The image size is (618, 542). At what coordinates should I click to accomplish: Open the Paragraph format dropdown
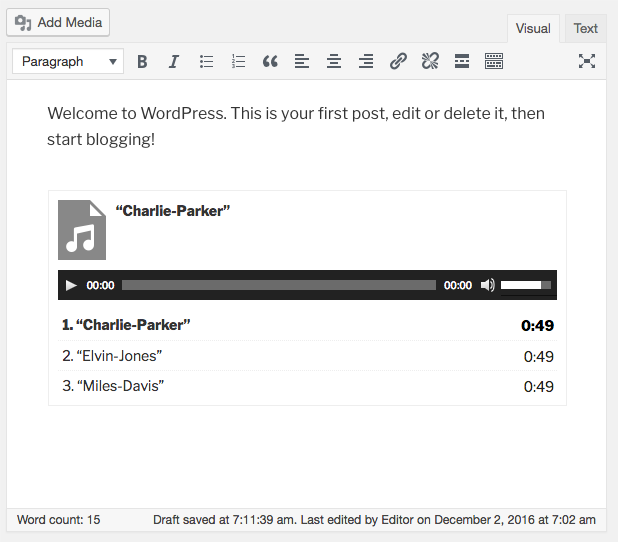tap(68, 61)
